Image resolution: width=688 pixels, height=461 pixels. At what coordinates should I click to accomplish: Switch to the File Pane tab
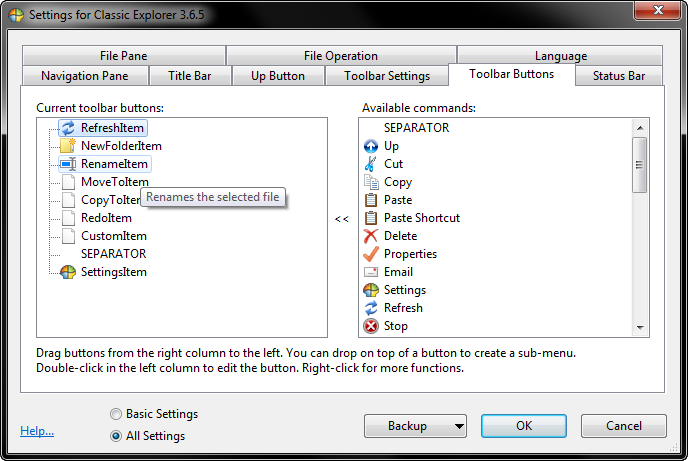[124, 56]
